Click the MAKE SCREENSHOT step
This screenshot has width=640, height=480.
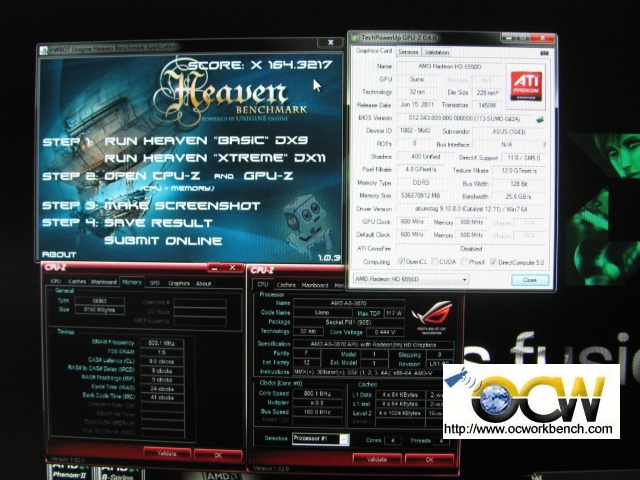(x=182, y=206)
